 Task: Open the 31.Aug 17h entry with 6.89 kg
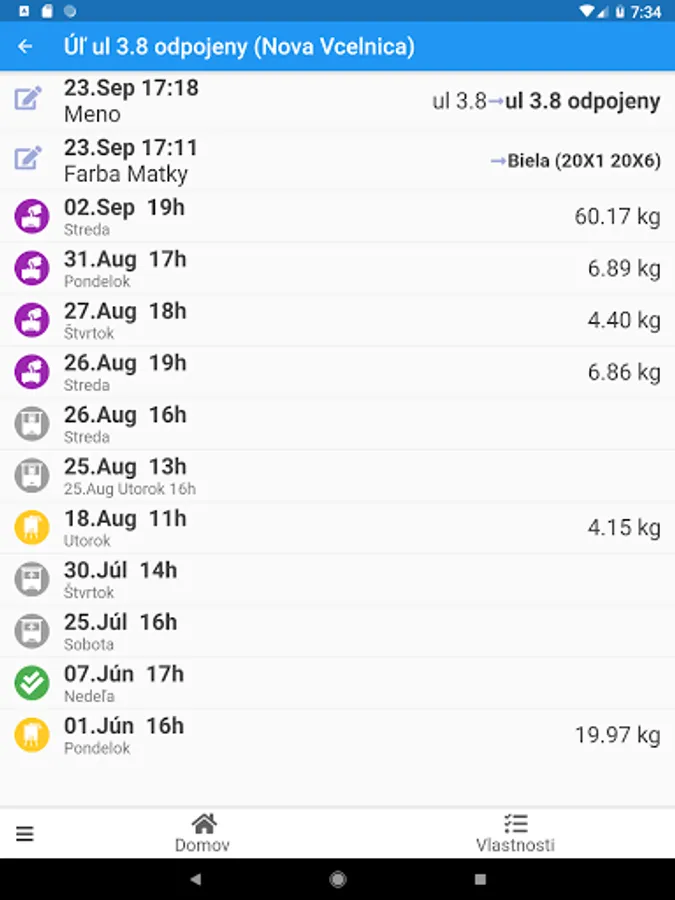click(337, 269)
